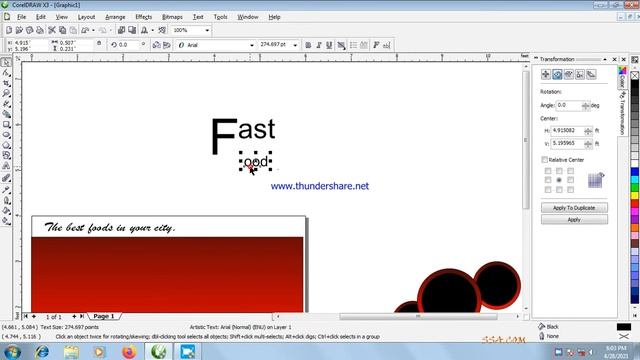This screenshot has width=640, height=360.
Task: Switch to the Rotate transformation button
Action: pyautogui.click(x=557, y=74)
